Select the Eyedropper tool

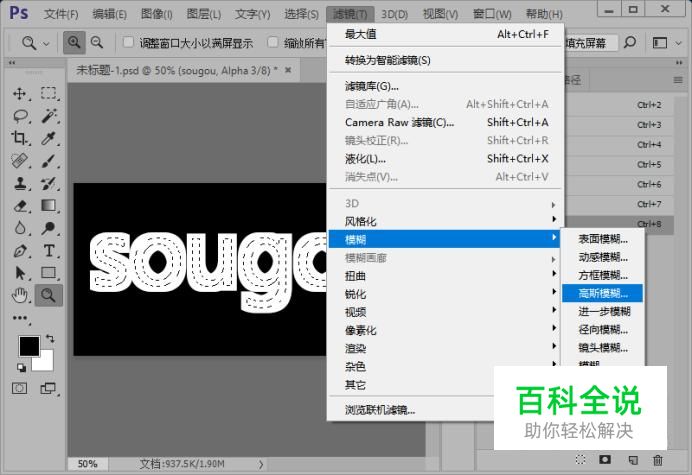[x=49, y=138]
